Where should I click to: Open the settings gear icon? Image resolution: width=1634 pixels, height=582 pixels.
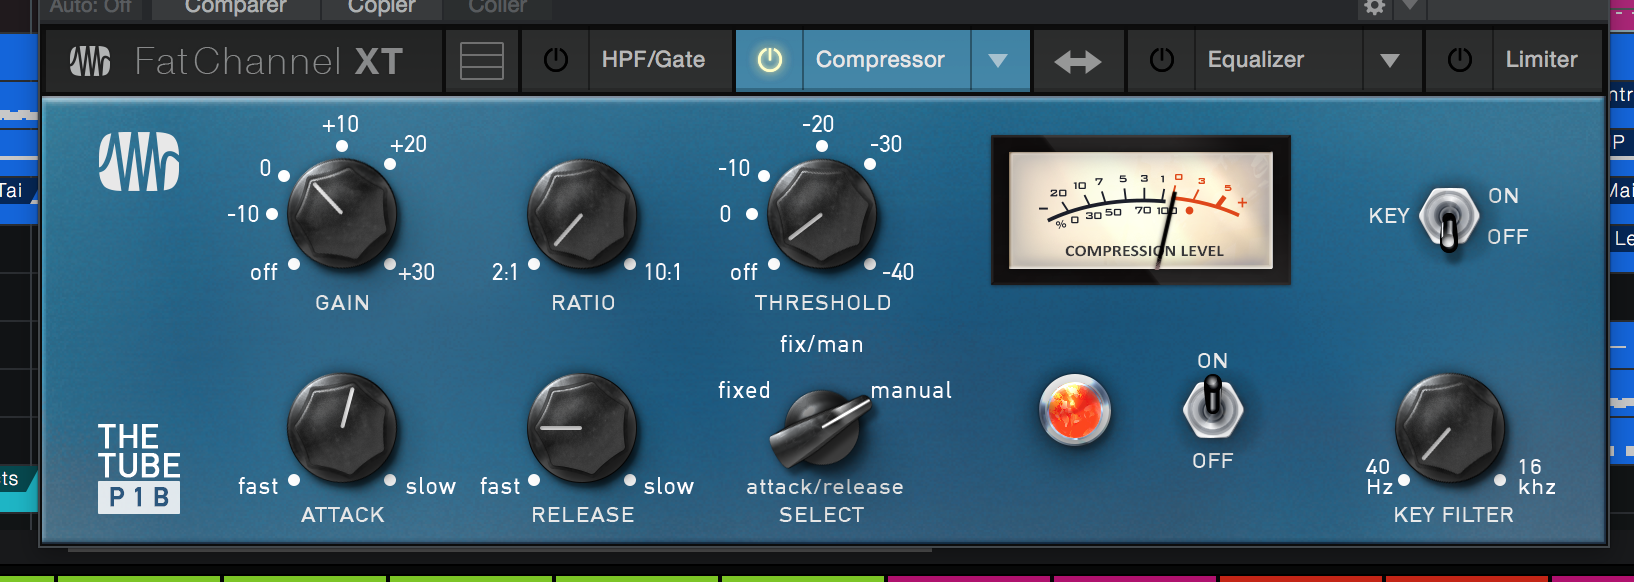coord(1374,8)
